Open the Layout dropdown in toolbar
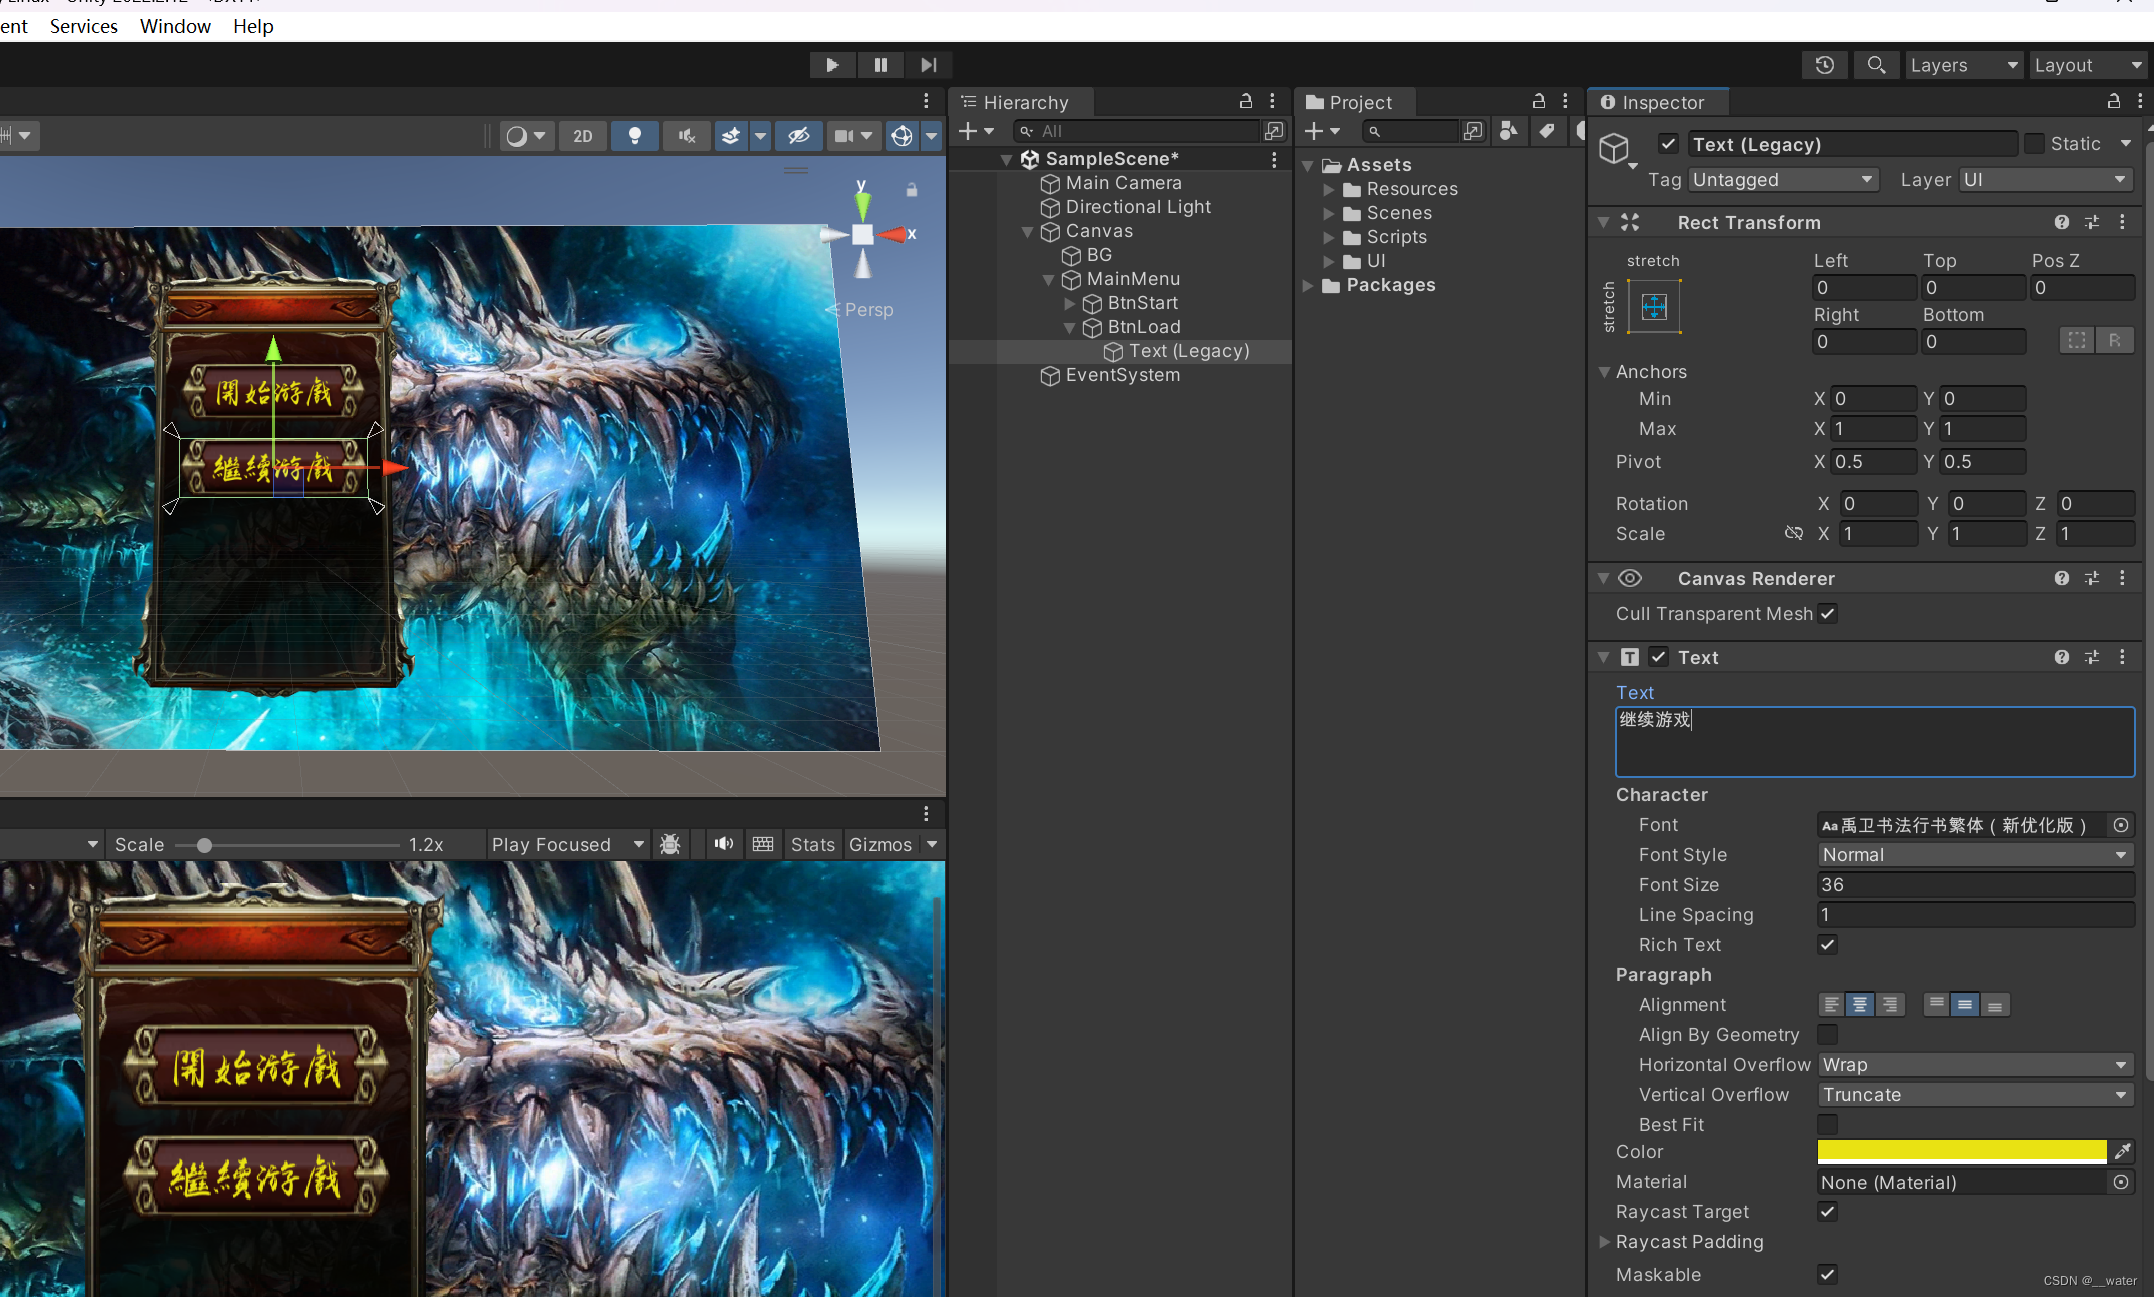Image resolution: width=2154 pixels, height=1297 pixels. (x=2089, y=65)
